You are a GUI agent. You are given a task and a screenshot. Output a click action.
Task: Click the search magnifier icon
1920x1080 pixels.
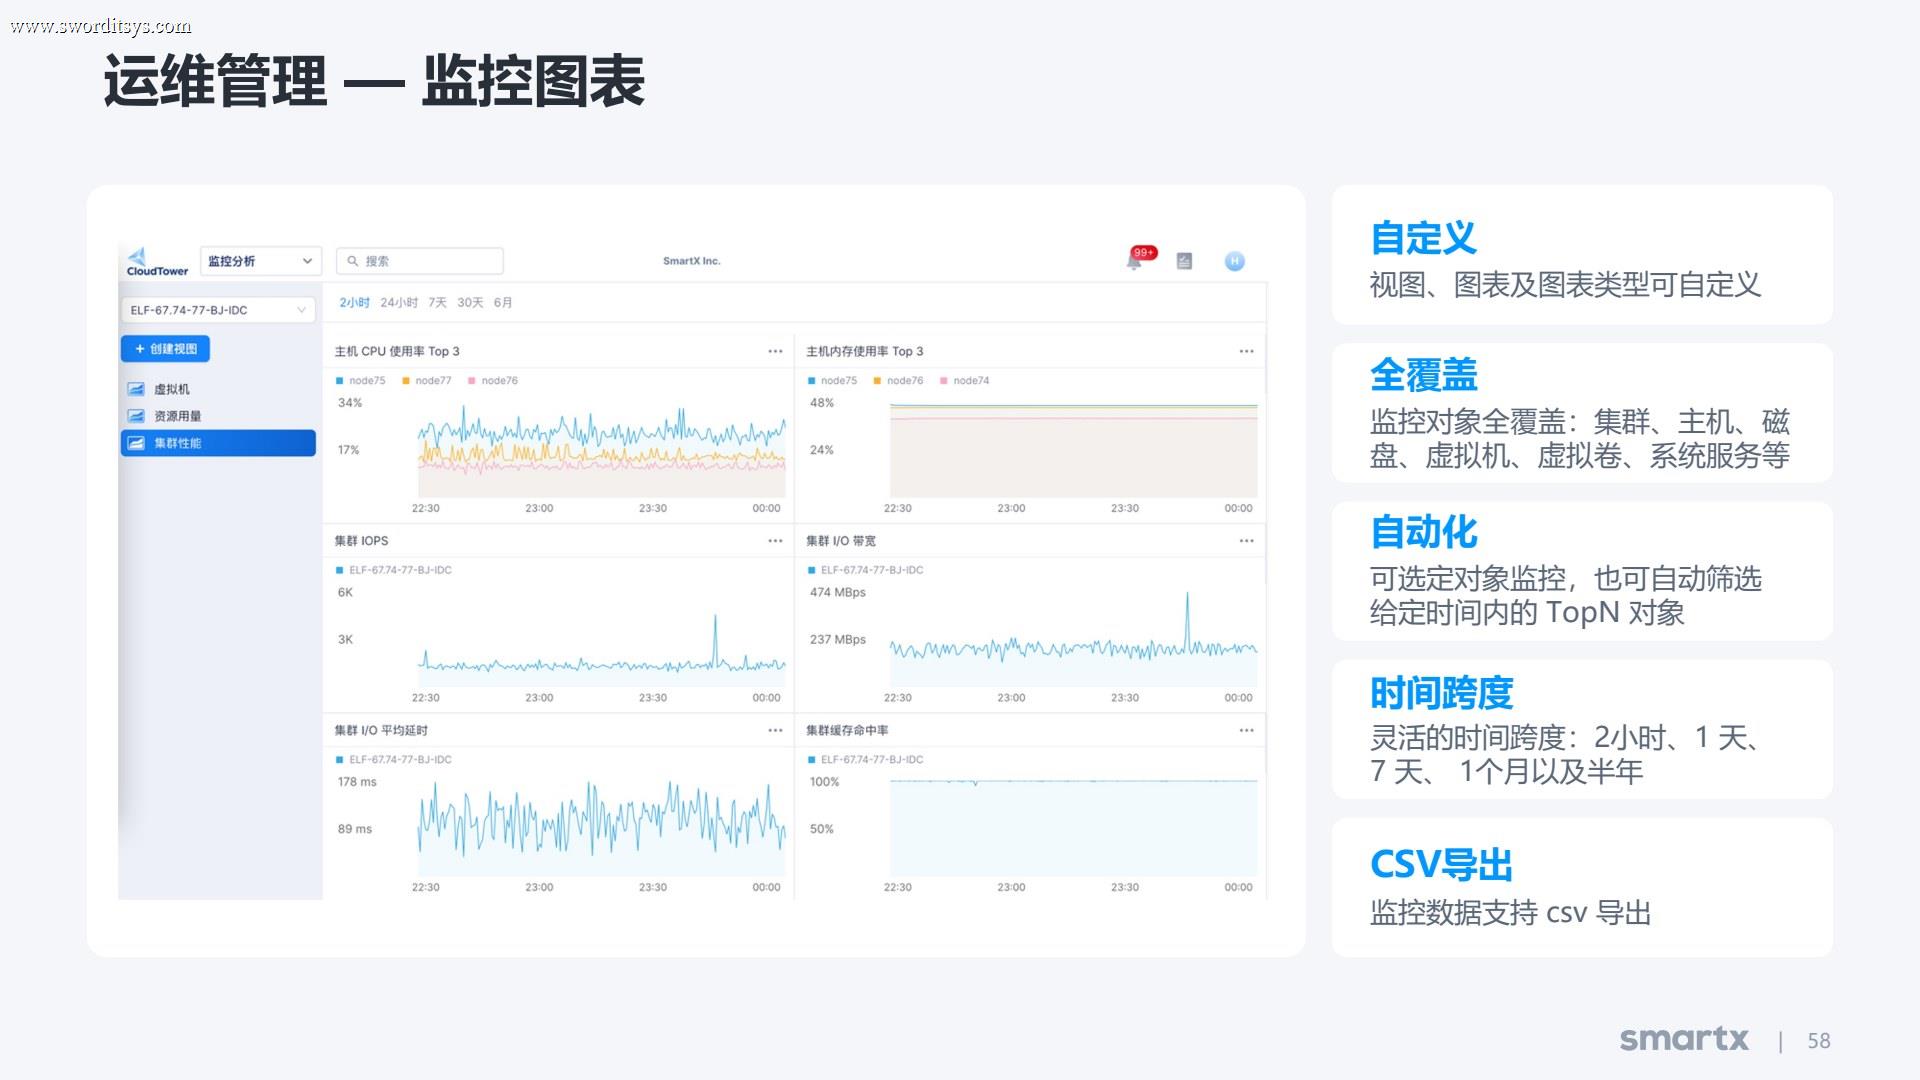tap(352, 261)
